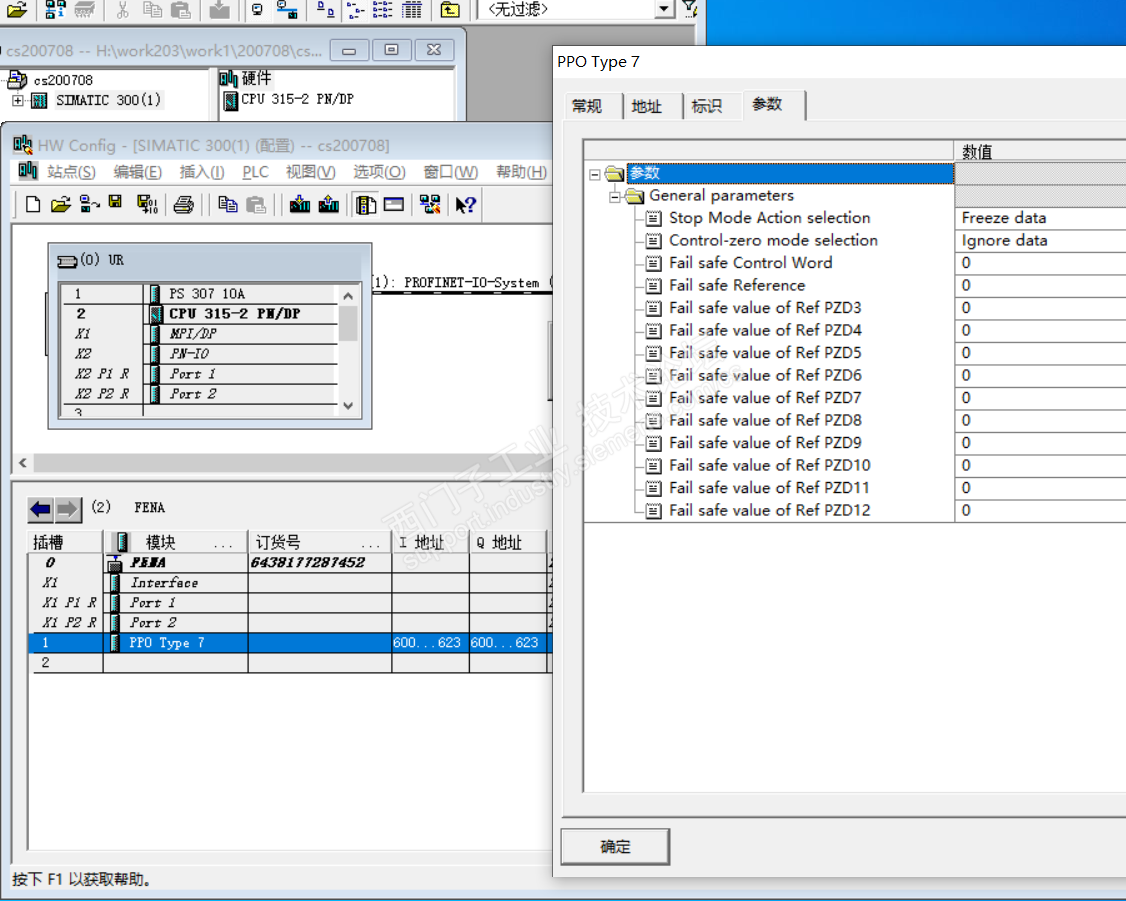Click the back arrow in the FENA panel
Screen dimensions: 1126x901
40,510
